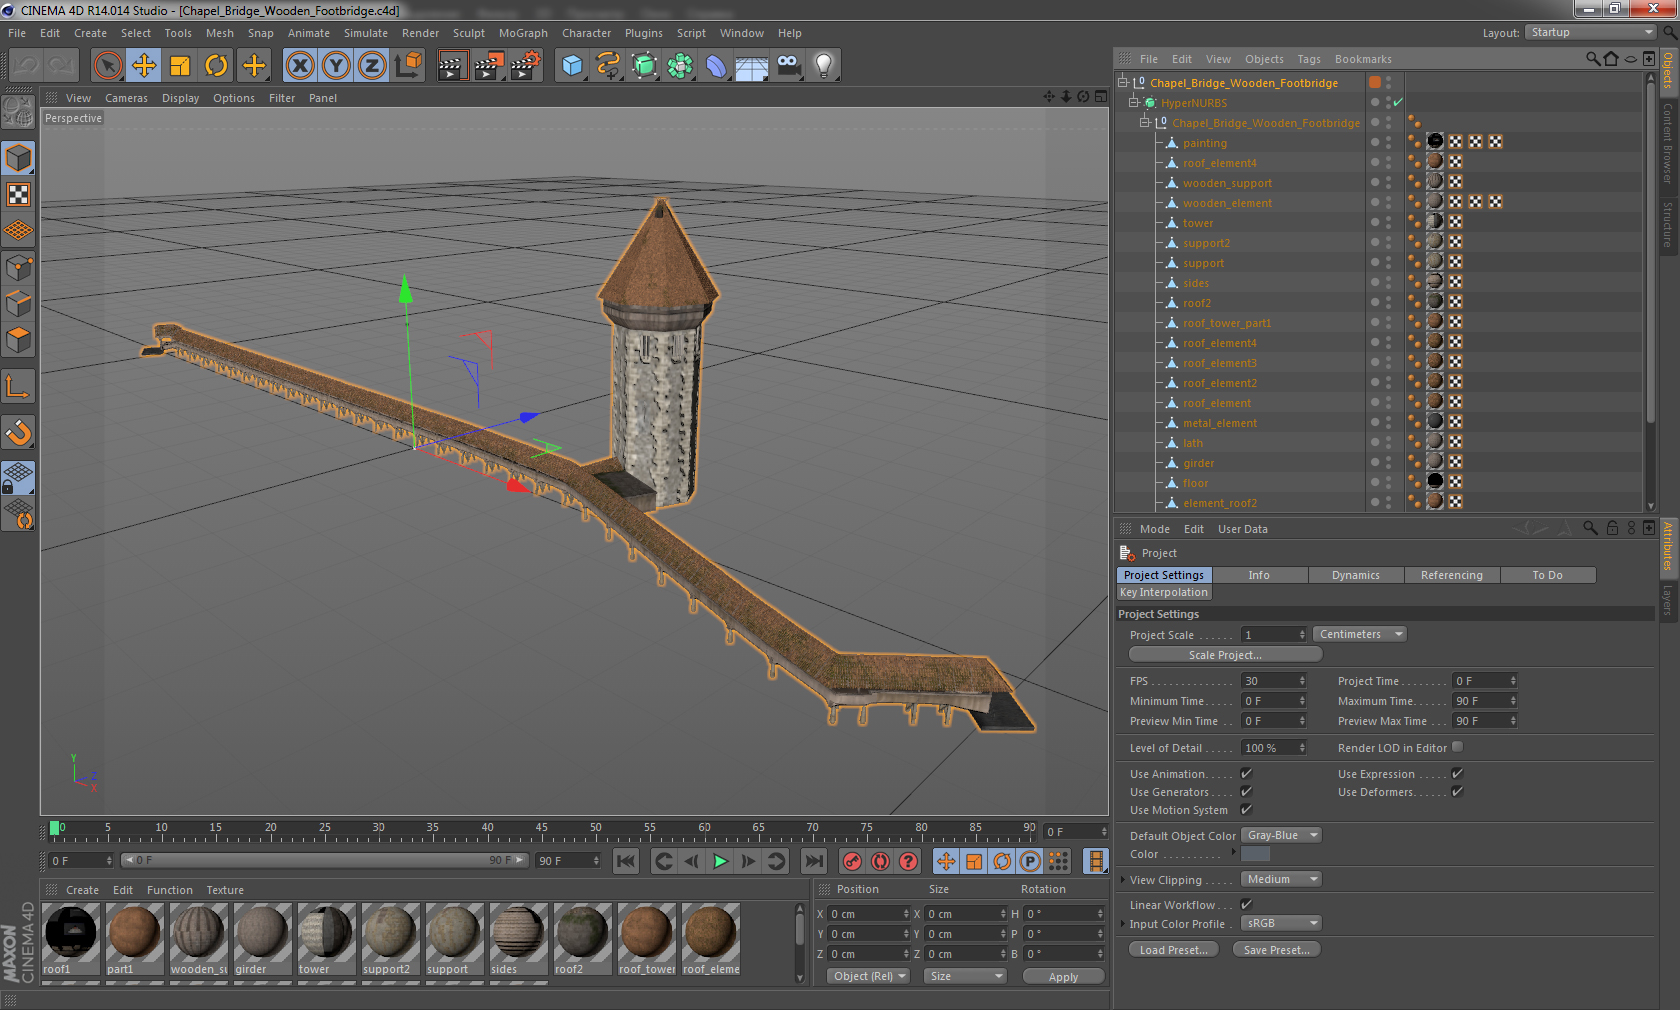Image resolution: width=1680 pixels, height=1010 pixels.
Task: Click the Render View icon
Action: (453, 66)
